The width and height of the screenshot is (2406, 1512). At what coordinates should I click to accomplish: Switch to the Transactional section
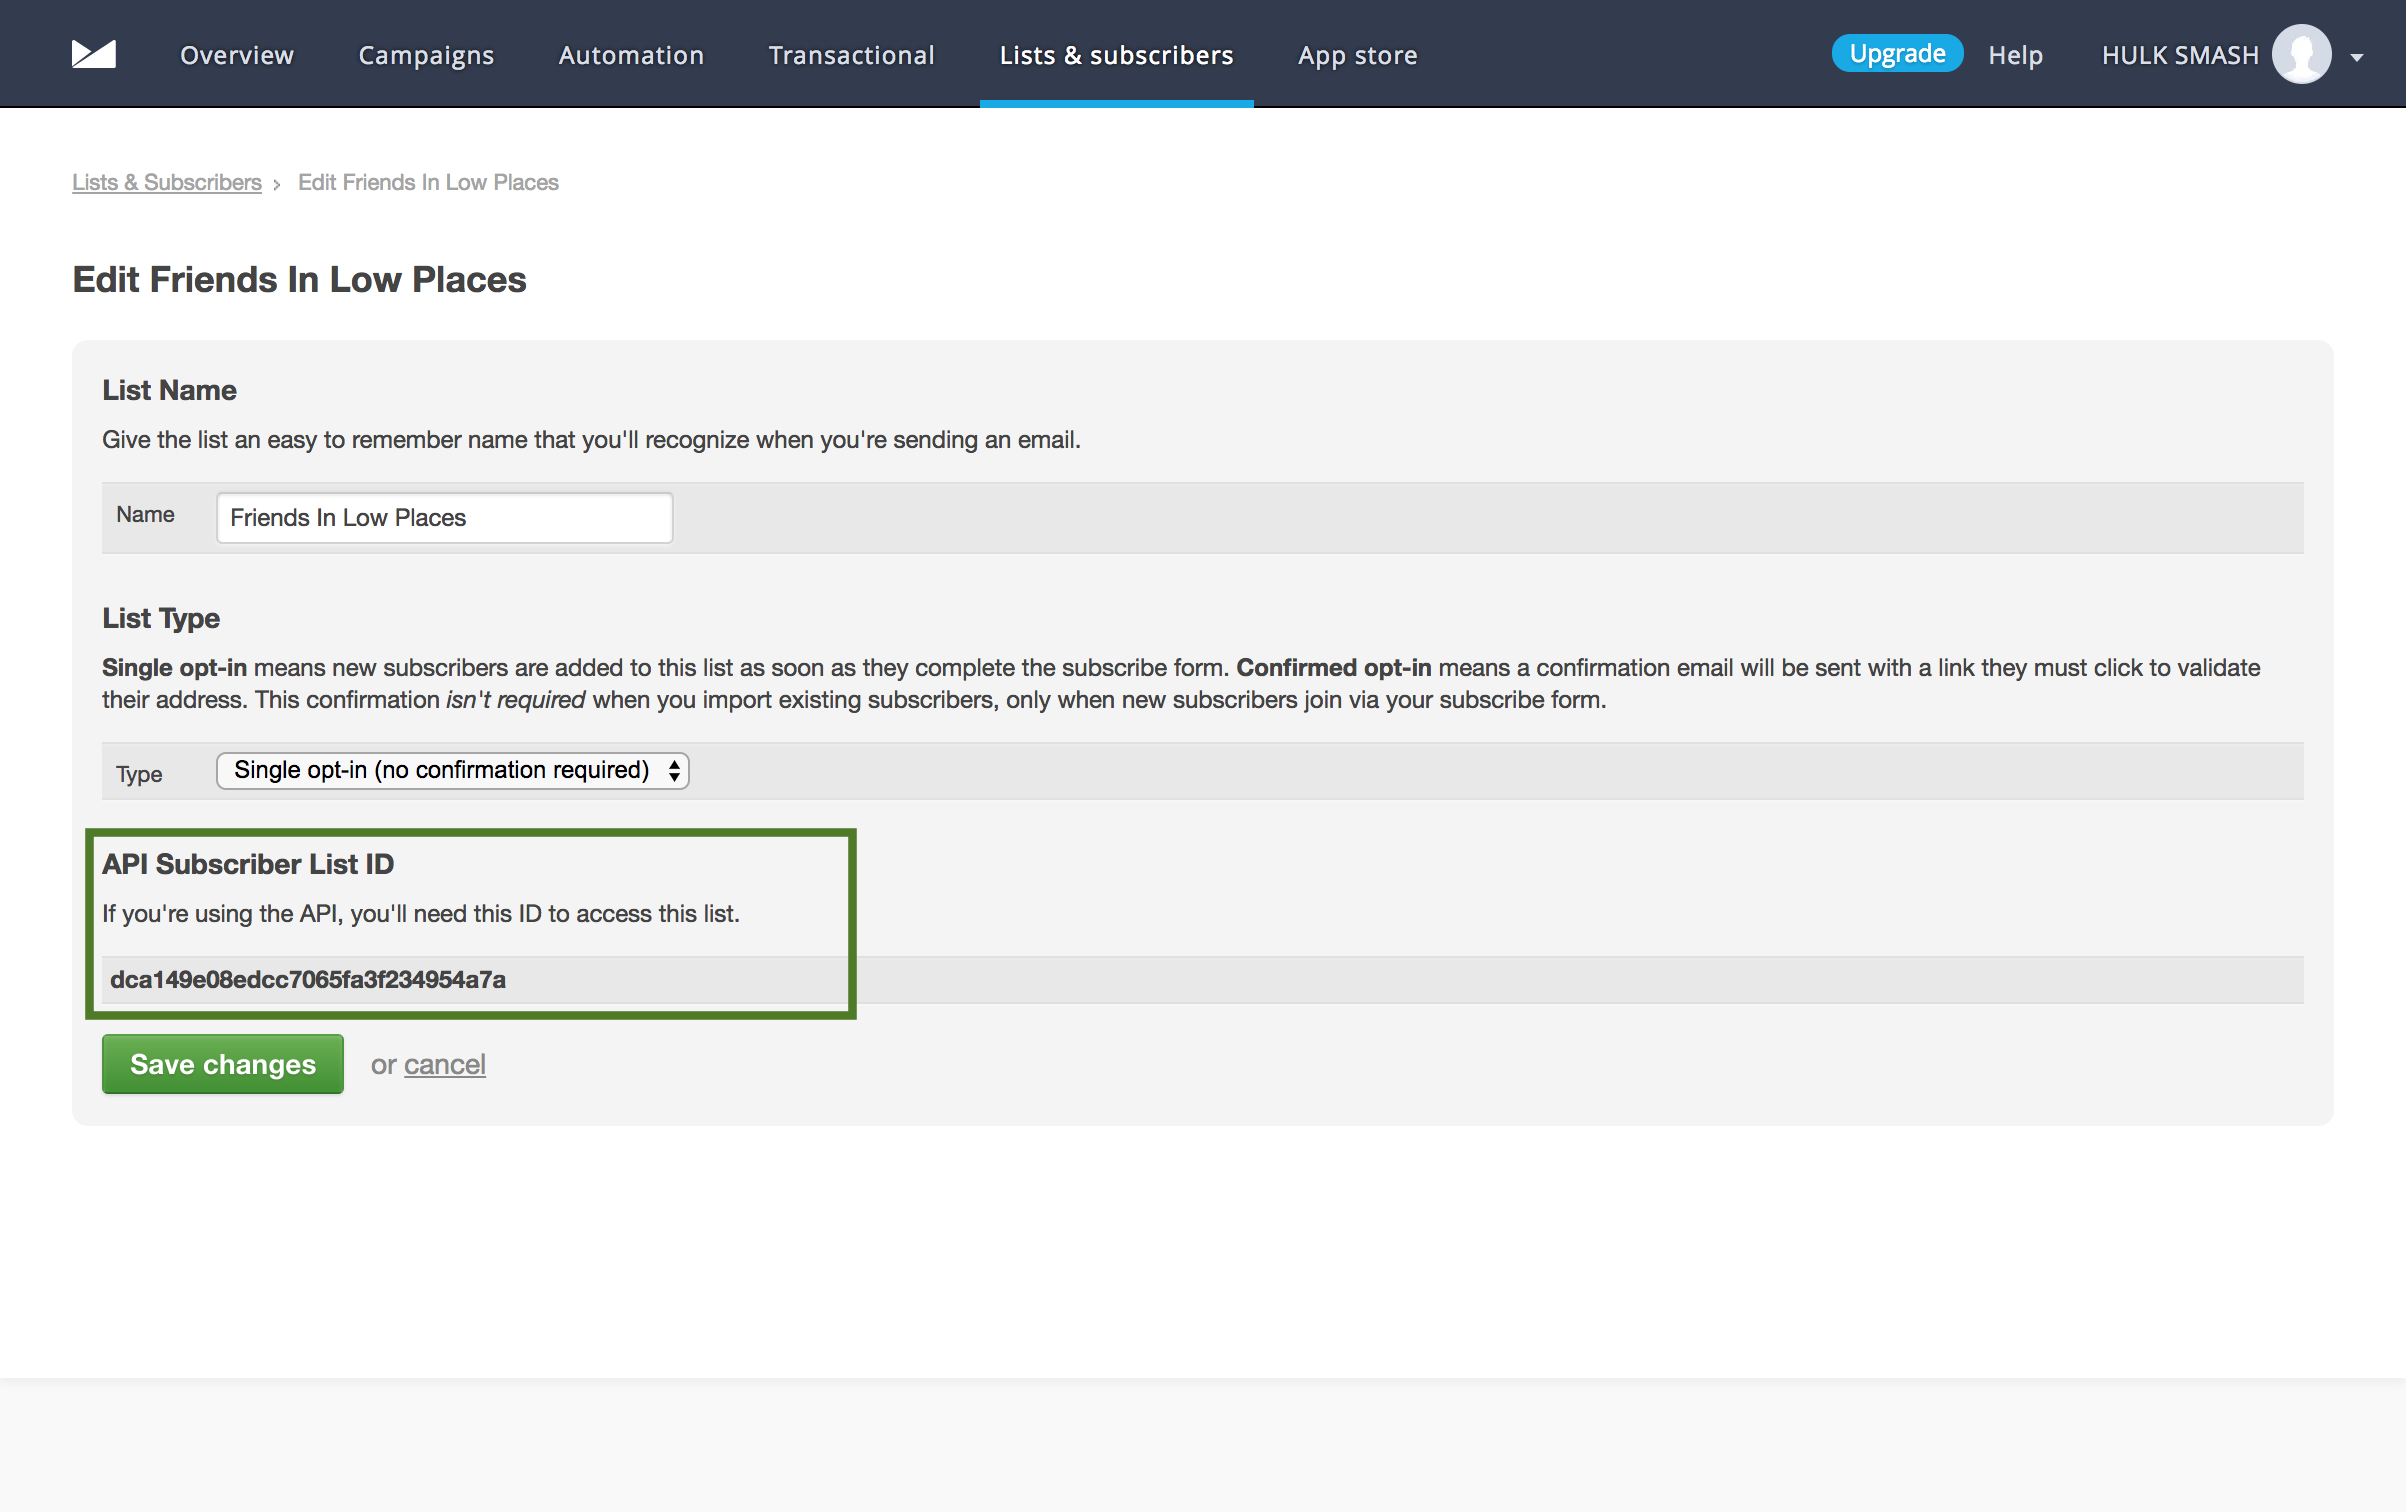click(x=851, y=55)
